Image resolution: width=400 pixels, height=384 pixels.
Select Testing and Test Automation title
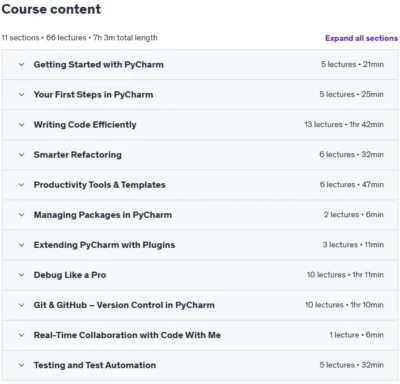point(95,365)
